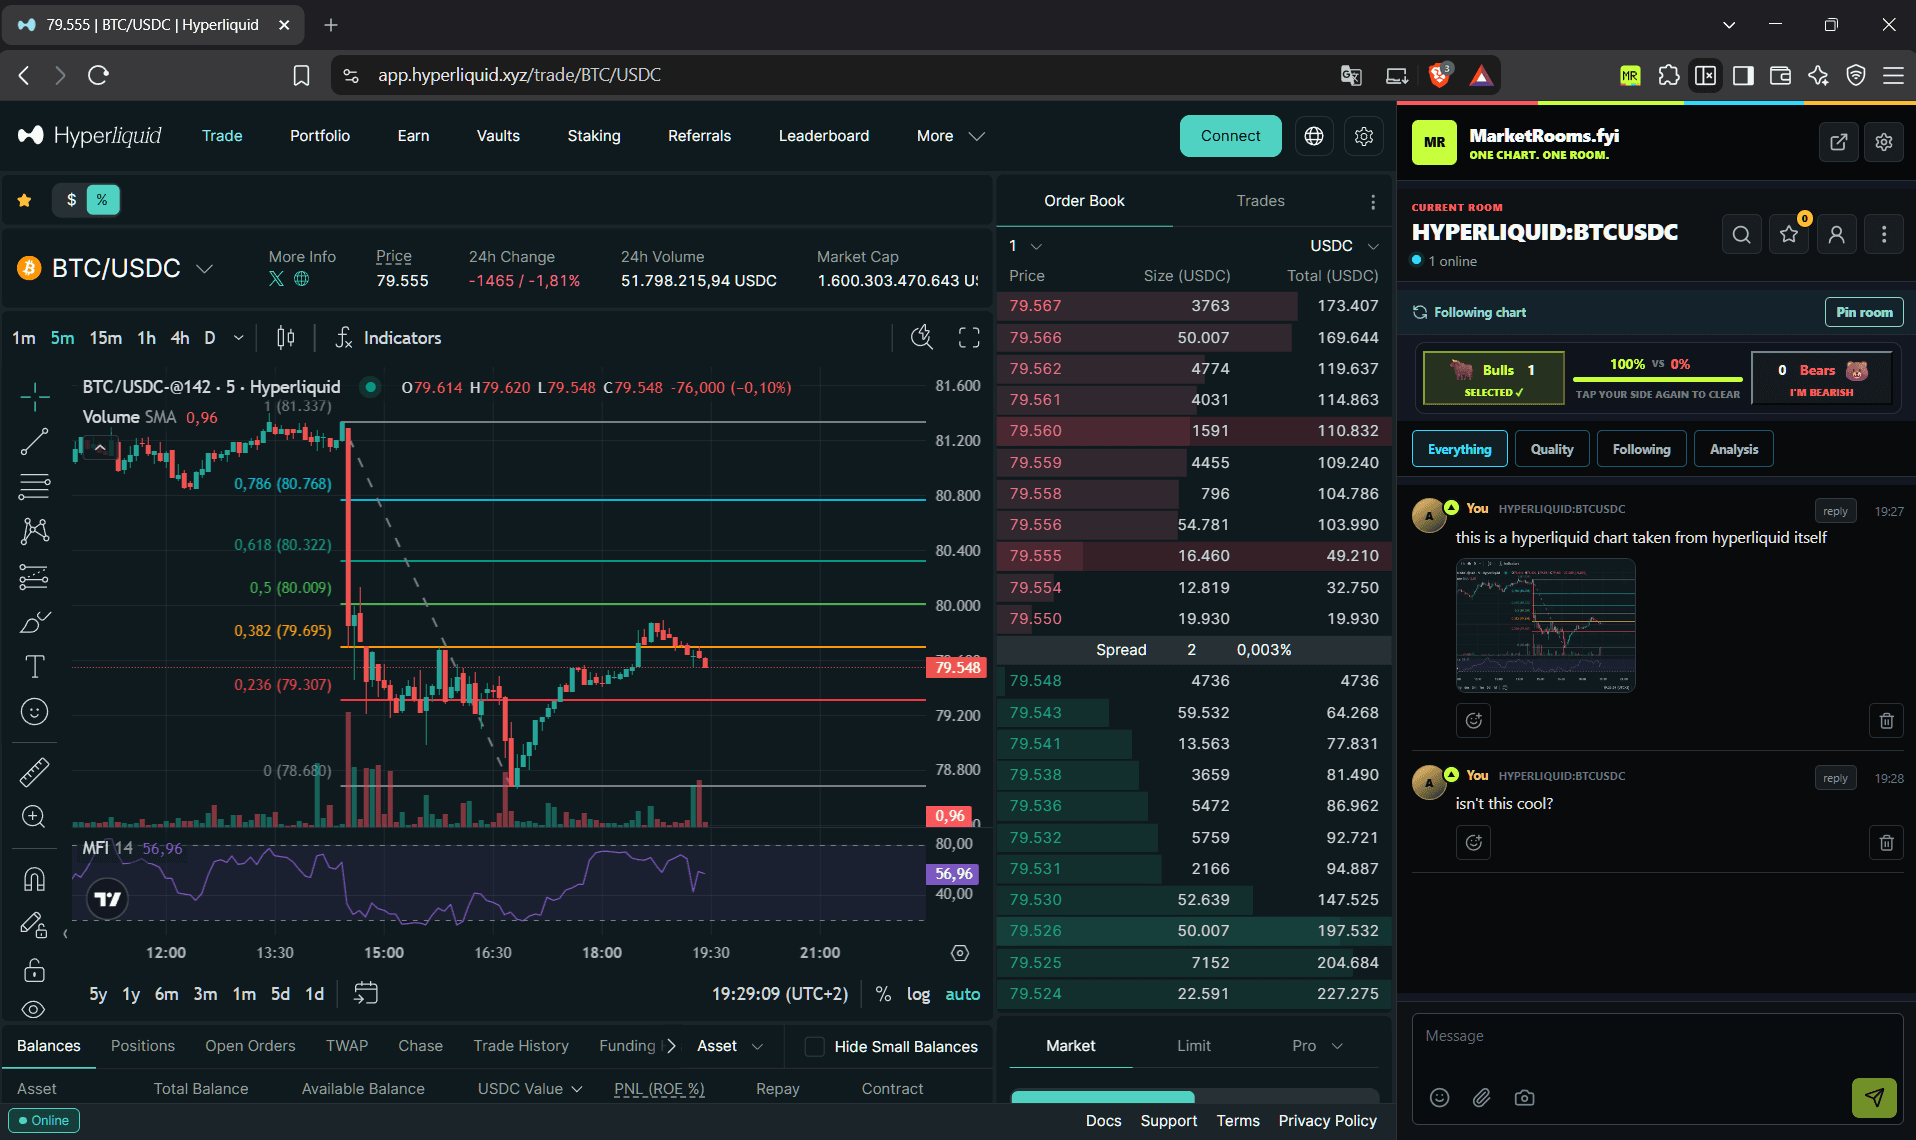Open the emoji sticker tool
This screenshot has width=1916, height=1140.
pyautogui.click(x=34, y=712)
